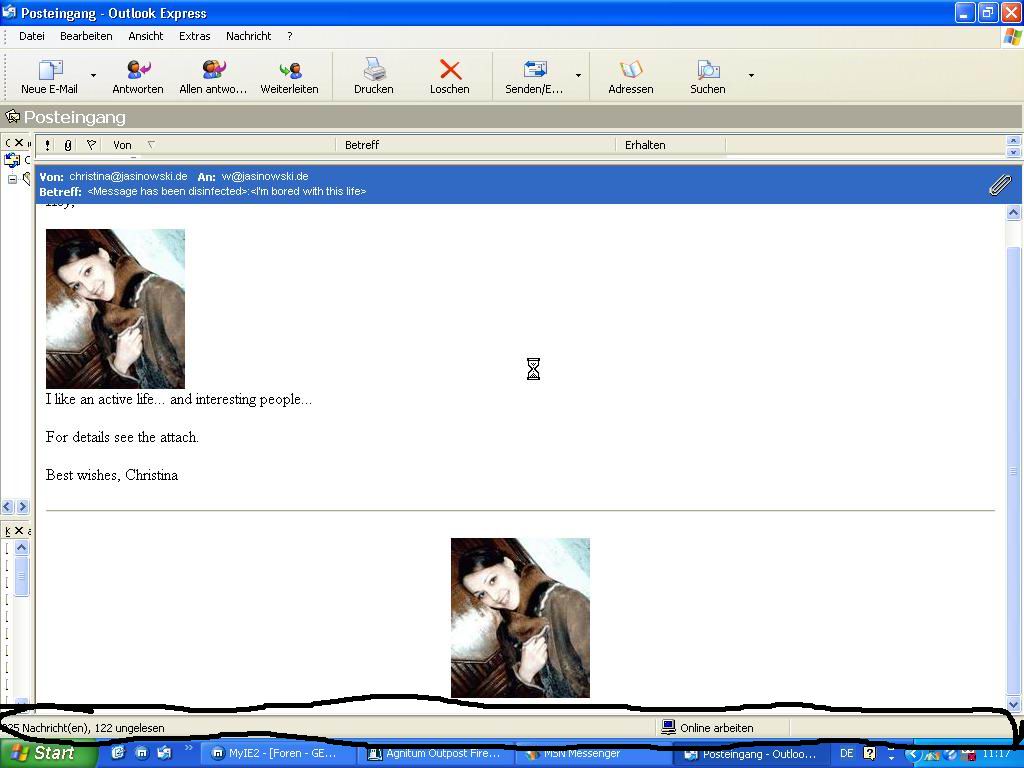Click the taskbar clock showing 11:17

tap(996, 753)
